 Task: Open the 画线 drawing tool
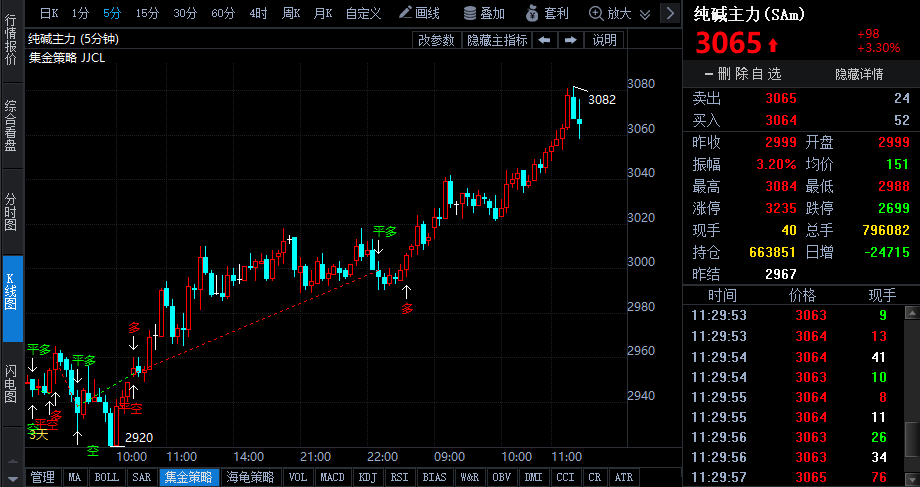418,13
